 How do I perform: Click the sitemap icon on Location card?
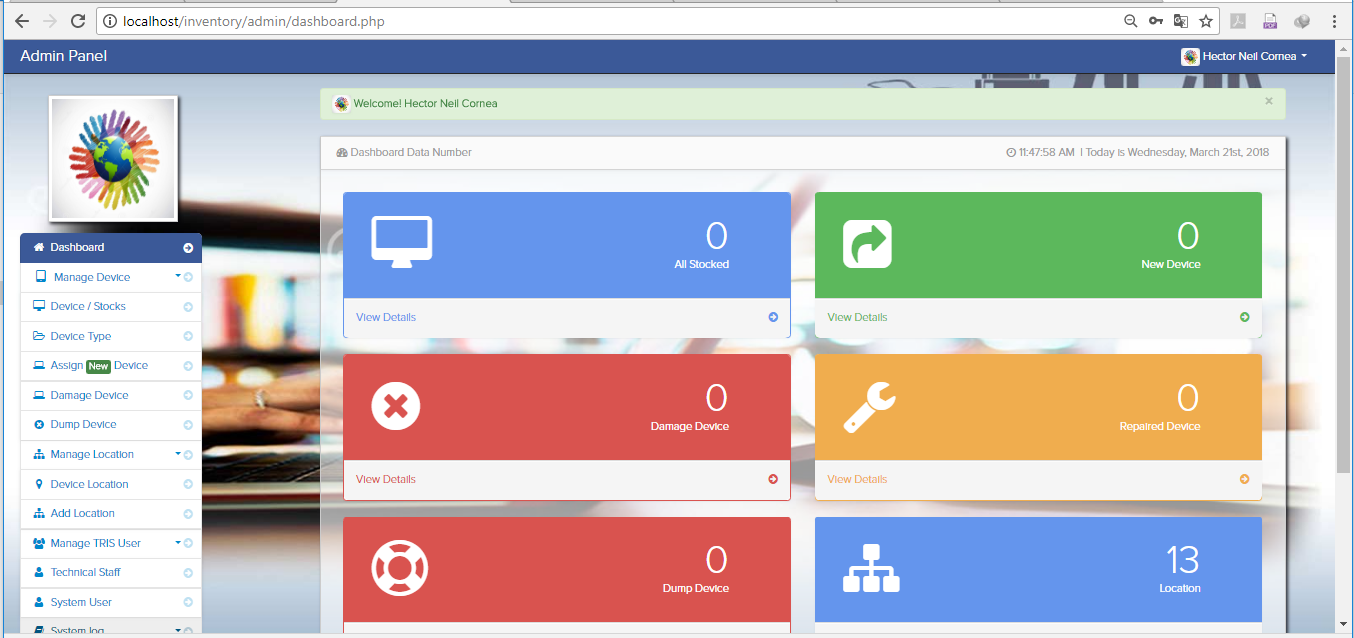[x=870, y=567]
